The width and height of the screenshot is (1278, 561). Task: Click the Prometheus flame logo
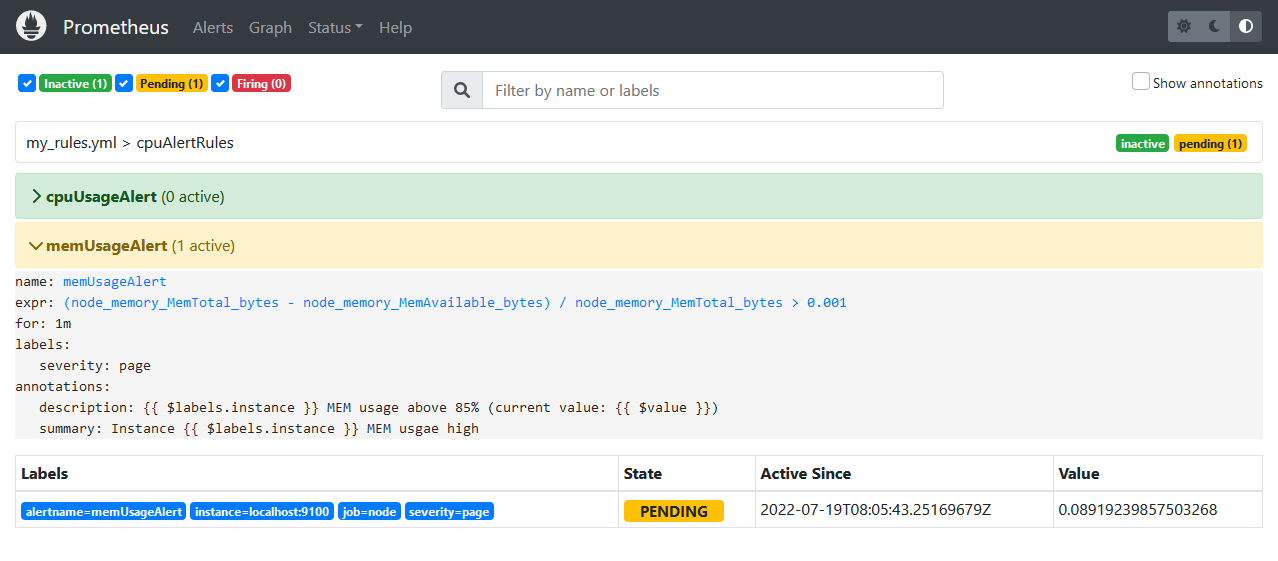pyautogui.click(x=31, y=27)
